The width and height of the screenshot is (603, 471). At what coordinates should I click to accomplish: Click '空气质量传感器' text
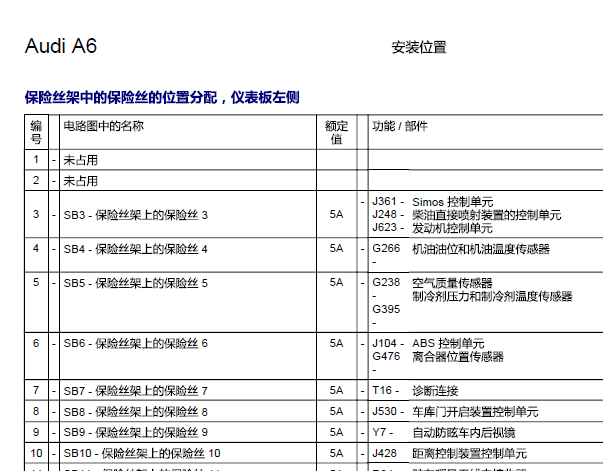tap(452, 283)
